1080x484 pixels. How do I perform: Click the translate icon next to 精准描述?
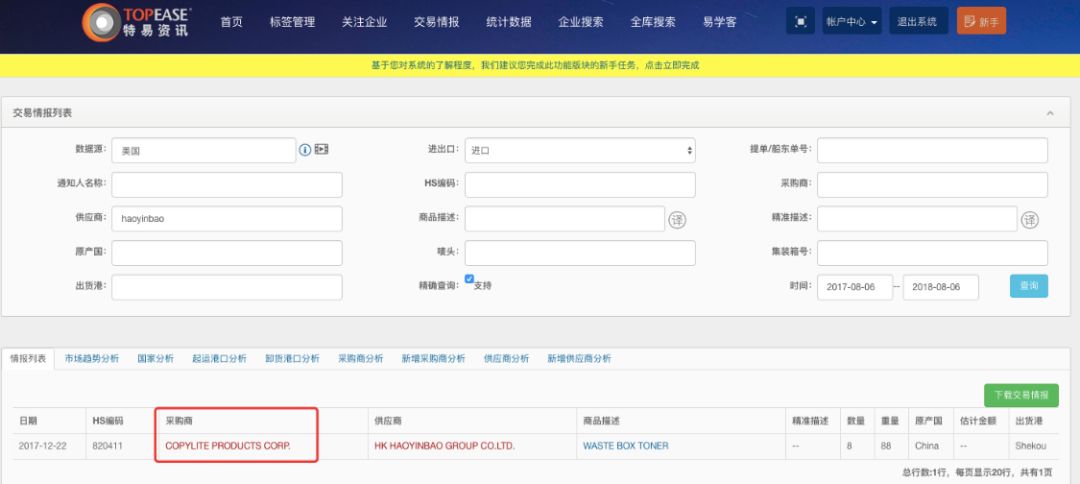click(1030, 220)
